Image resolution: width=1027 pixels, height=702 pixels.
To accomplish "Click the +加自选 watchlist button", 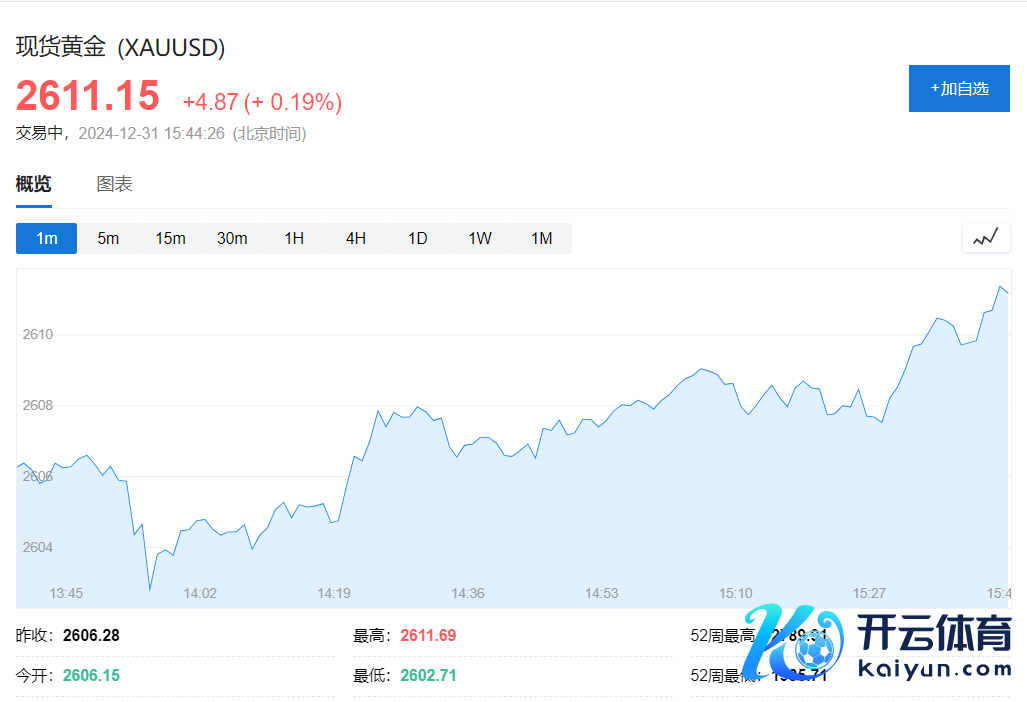I will coord(958,88).
